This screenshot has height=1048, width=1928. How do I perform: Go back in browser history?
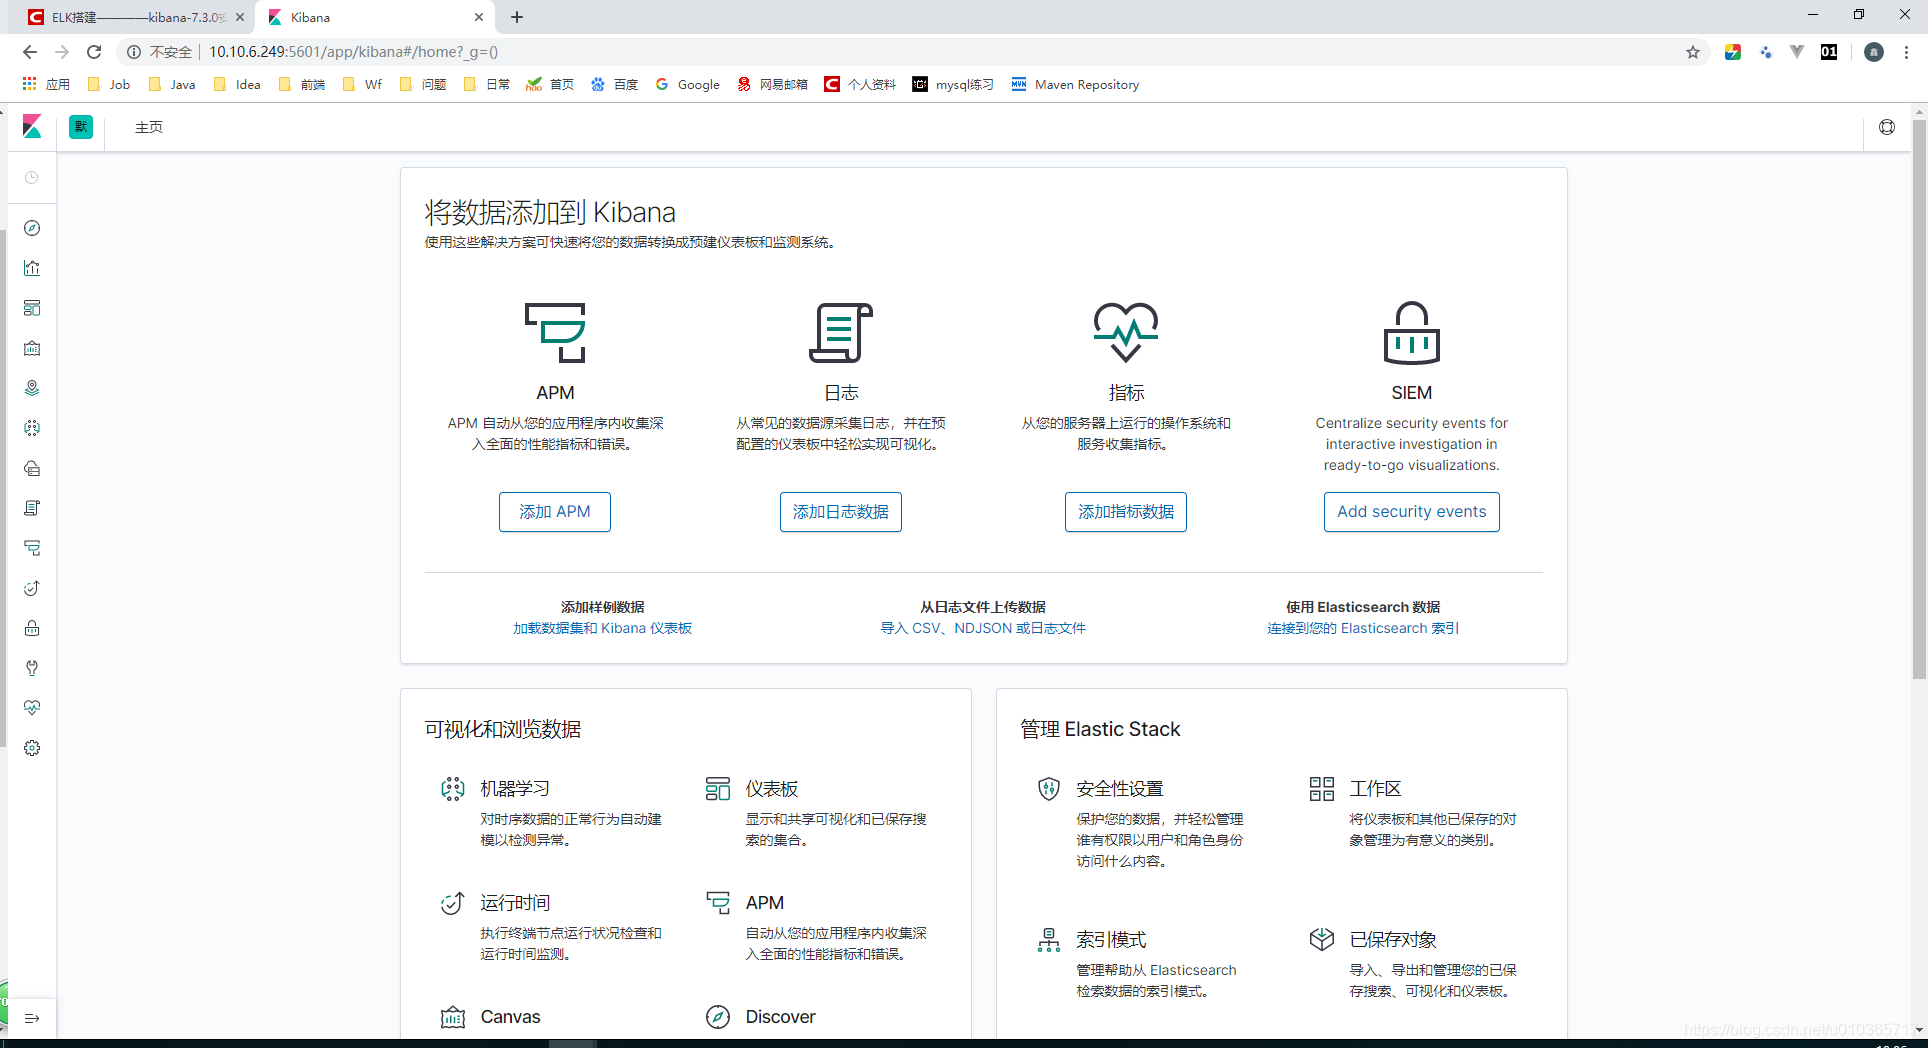(x=30, y=52)
